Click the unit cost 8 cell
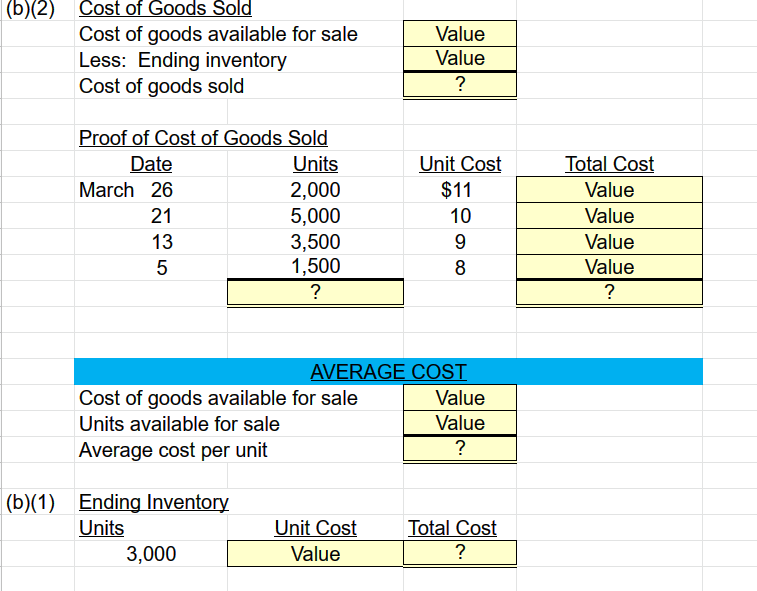The height and width of the screenshot is (591, 757). 460,267
